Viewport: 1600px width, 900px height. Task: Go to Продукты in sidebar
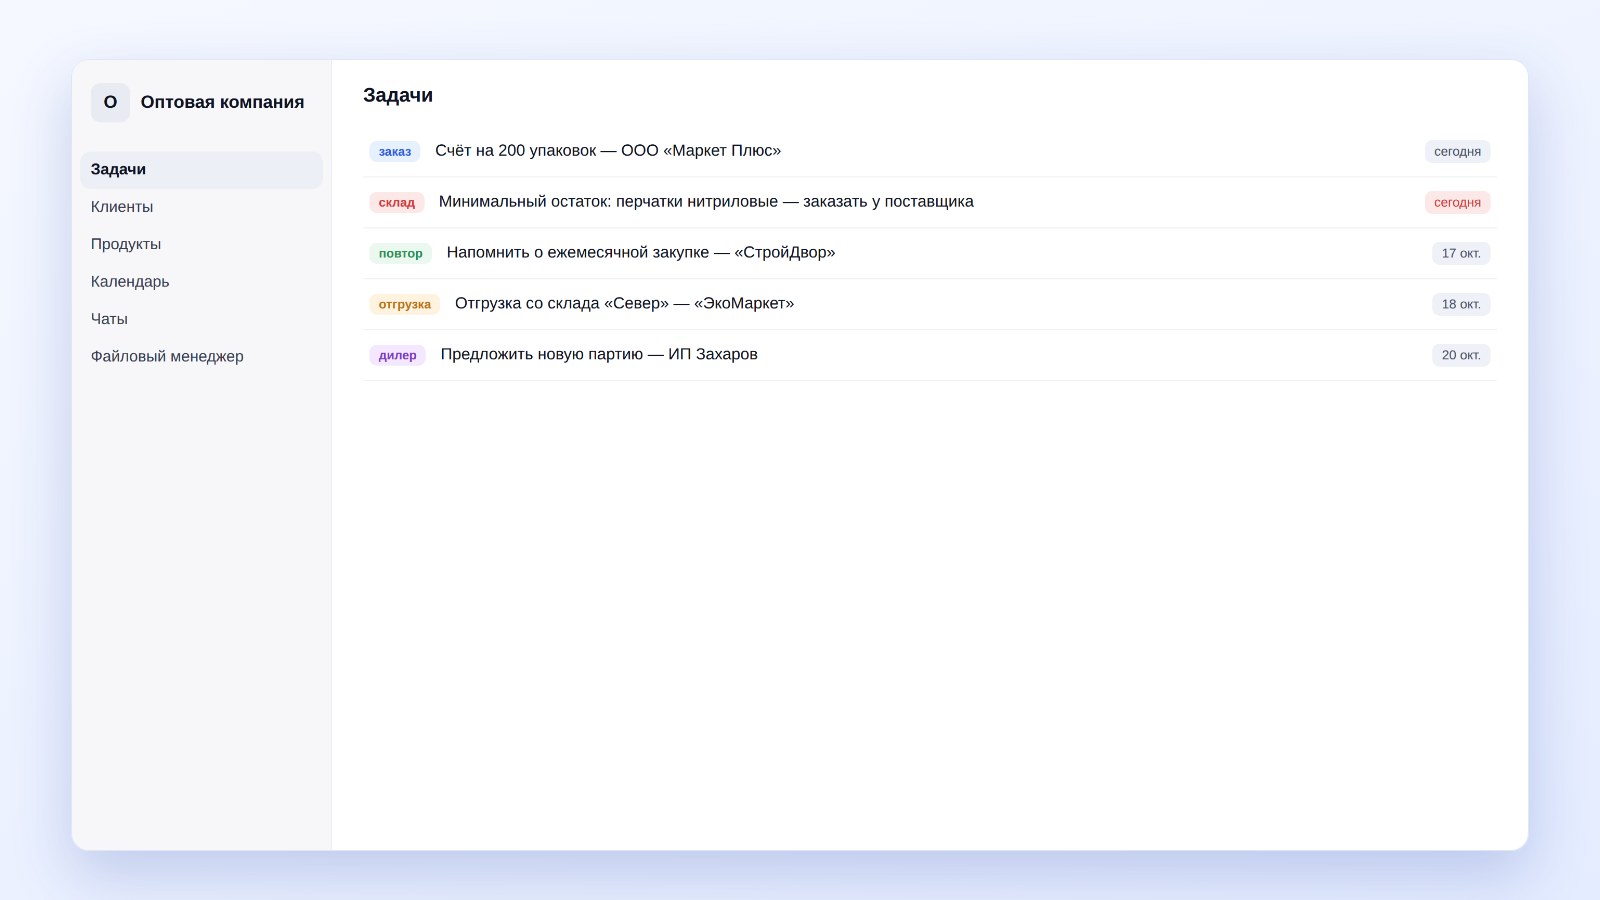(201, 244)
